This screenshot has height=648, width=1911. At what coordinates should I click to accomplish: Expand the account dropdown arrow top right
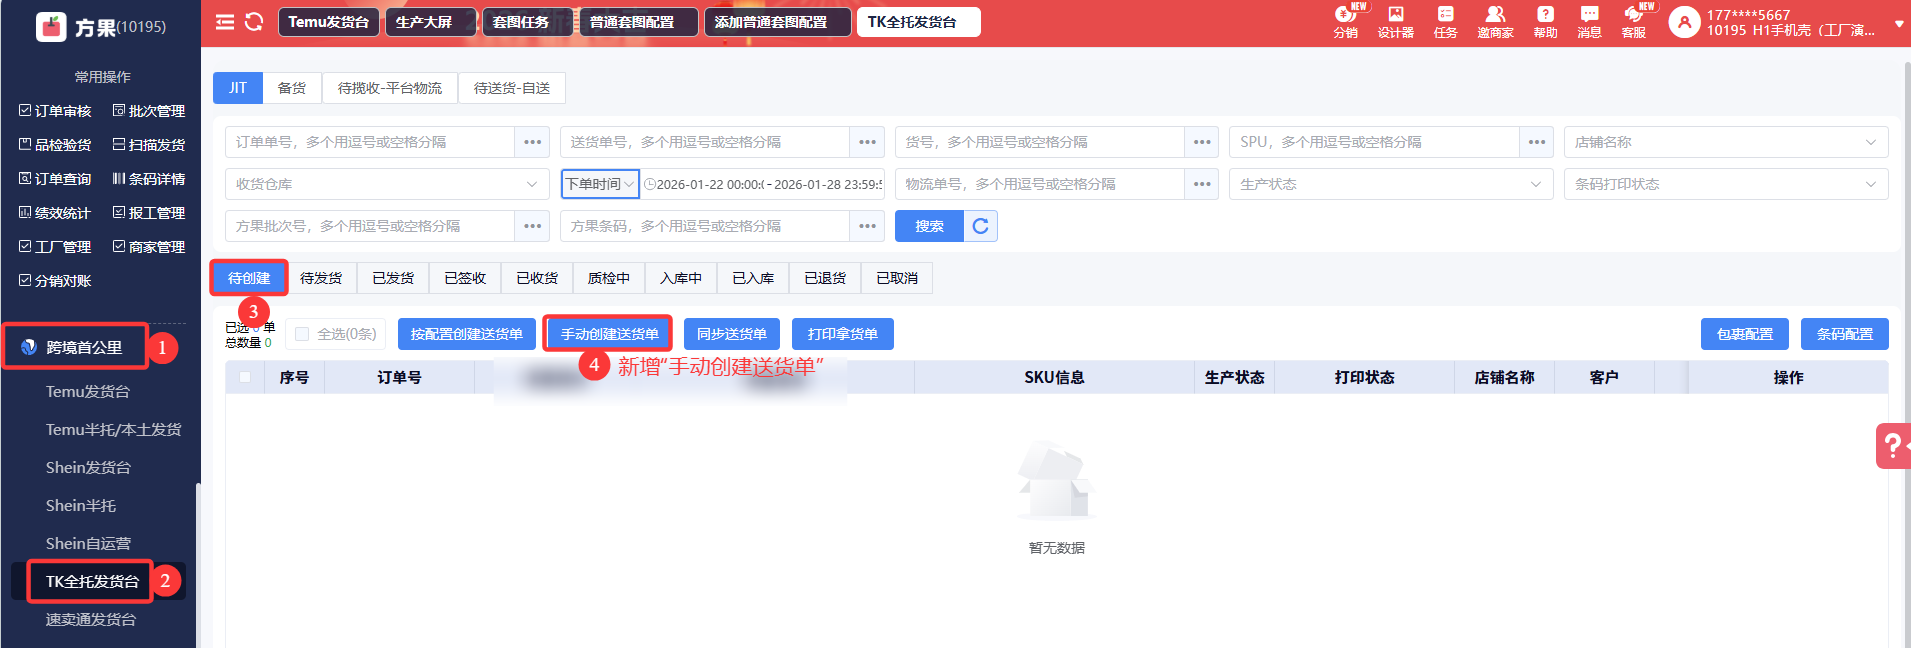(x=1899, y=23)
